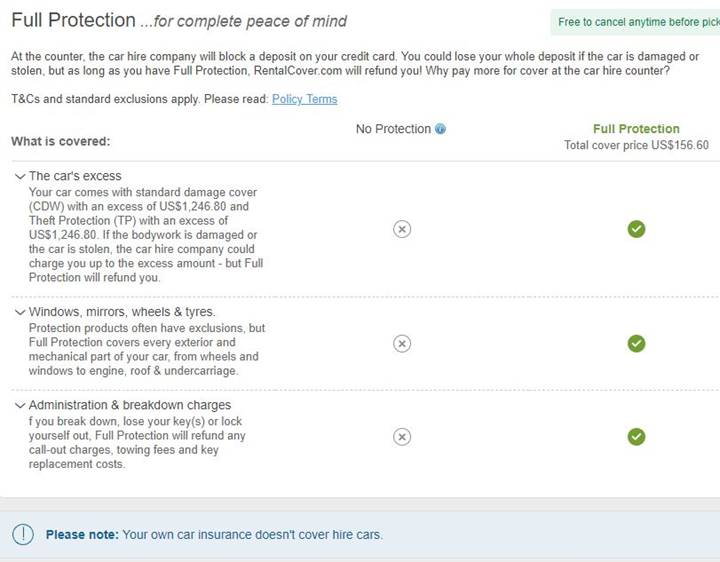Click the green checkmark for car's excess
This screenshot has width=720, height=562.
click(x=636, y=229)
